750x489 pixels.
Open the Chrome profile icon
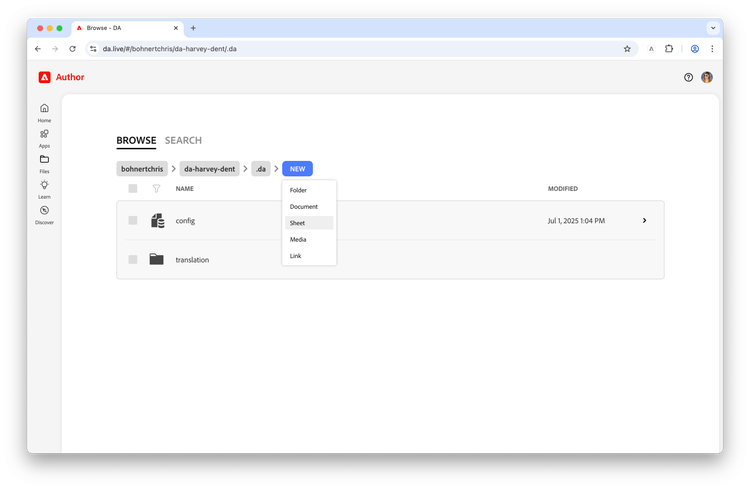tap(695, 49)
